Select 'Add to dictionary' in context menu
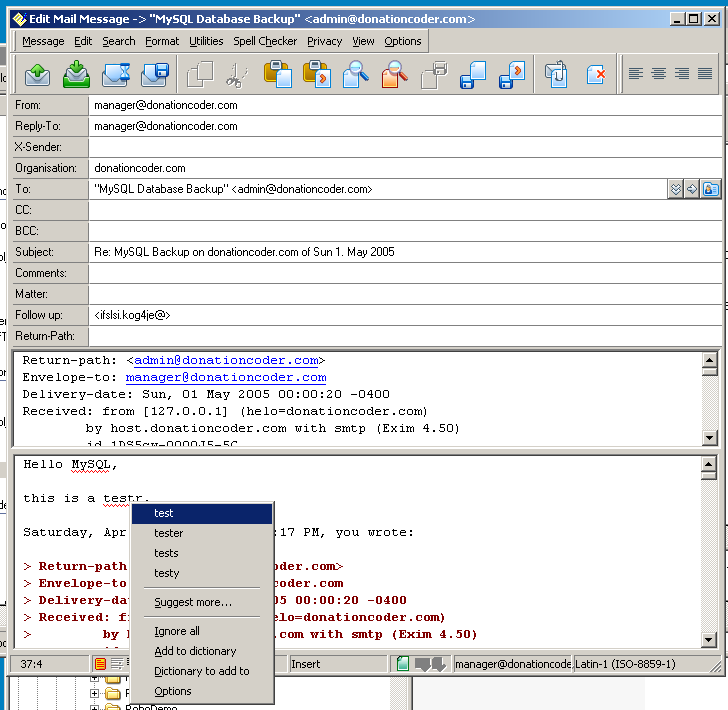The width and height of the screenshot is (728, 710). (202, 651)
